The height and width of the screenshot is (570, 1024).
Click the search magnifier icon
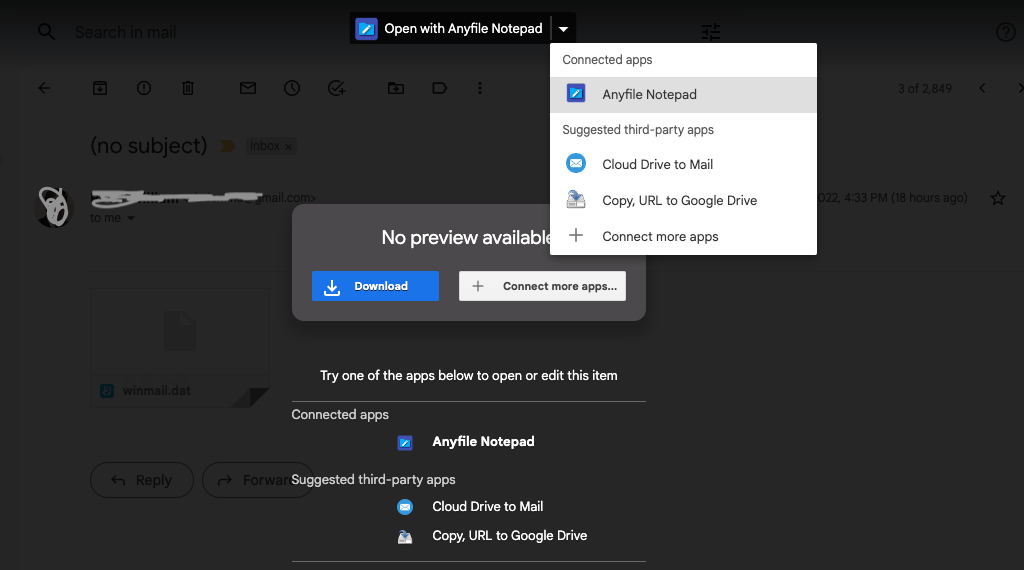point(46,31)
